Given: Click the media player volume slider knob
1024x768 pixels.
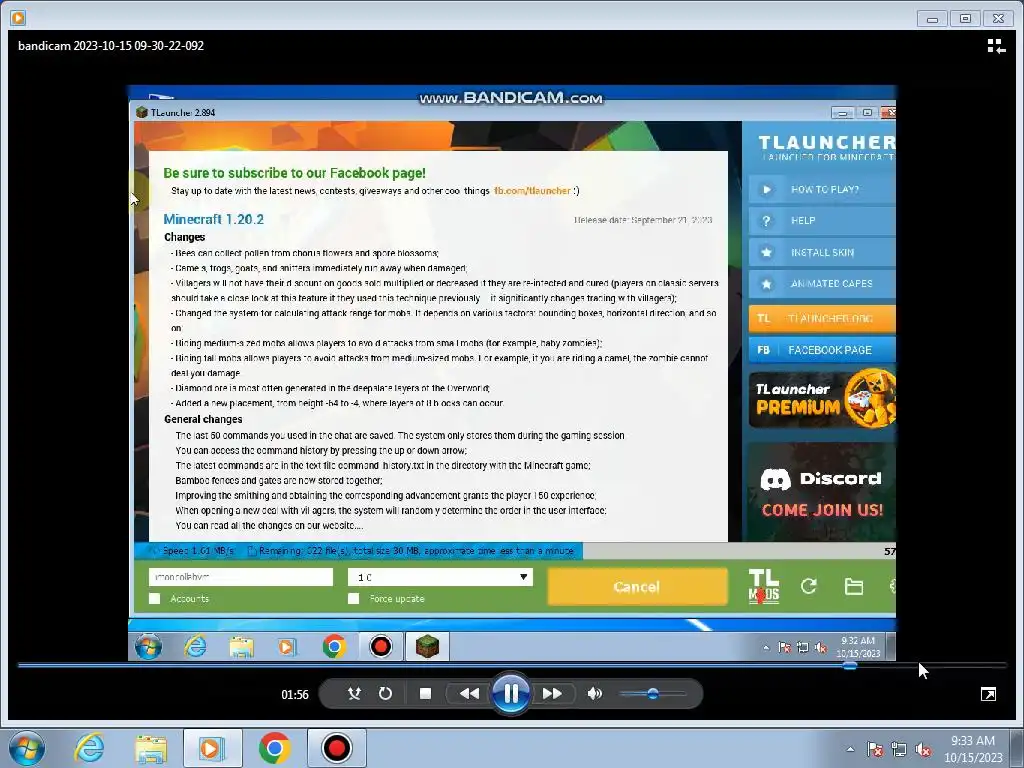Looking at the screenshot, I should point(652,694).
